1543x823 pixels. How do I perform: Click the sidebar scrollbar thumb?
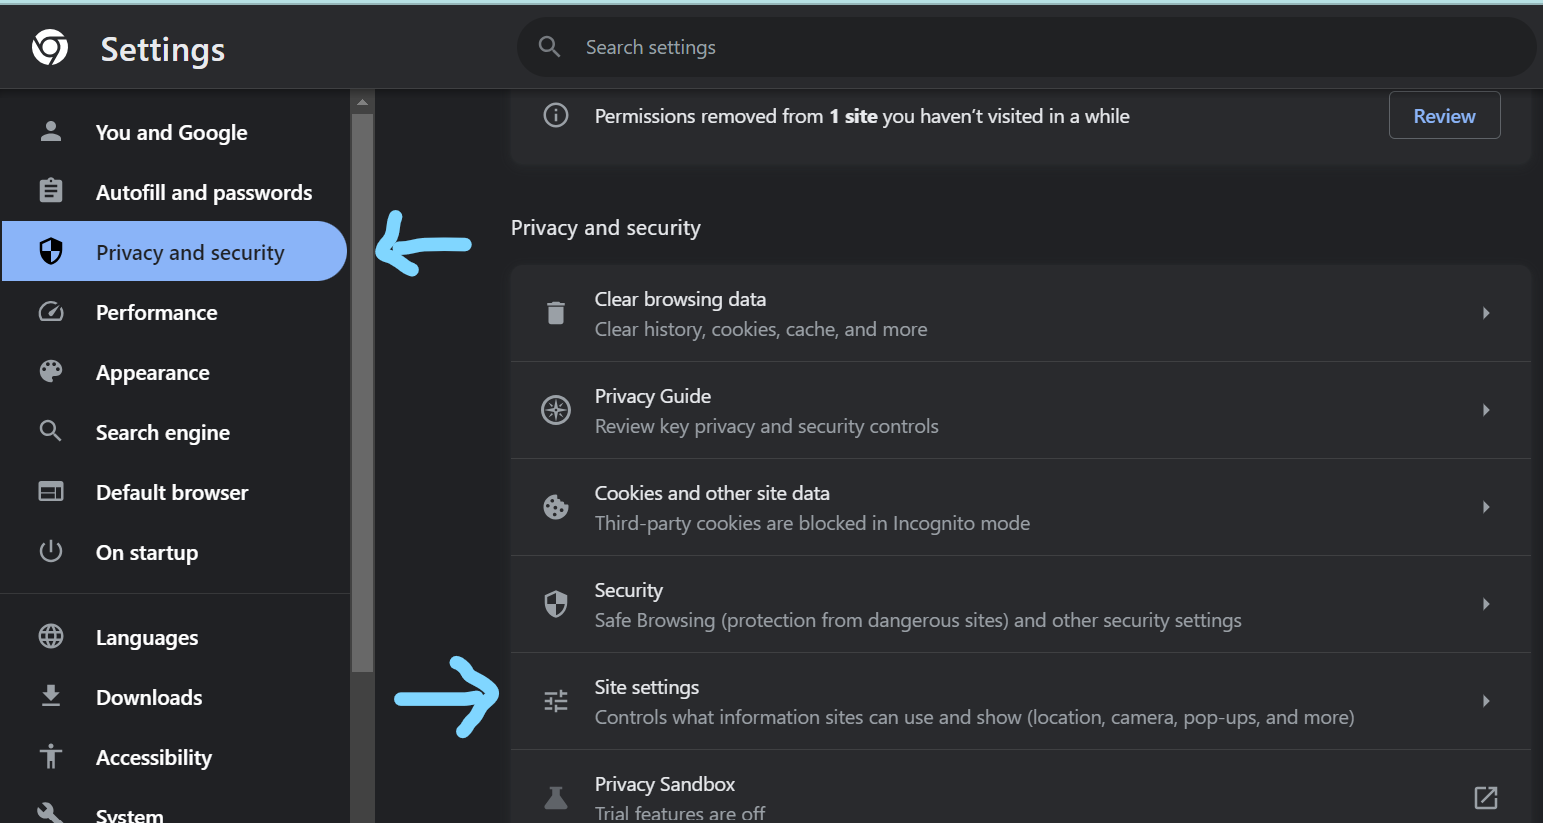[x=362, y=392]
